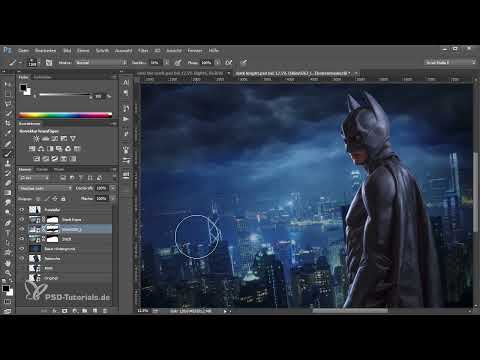
Task: Hide the Stadt Kopie layer
Action: point(22,220)
